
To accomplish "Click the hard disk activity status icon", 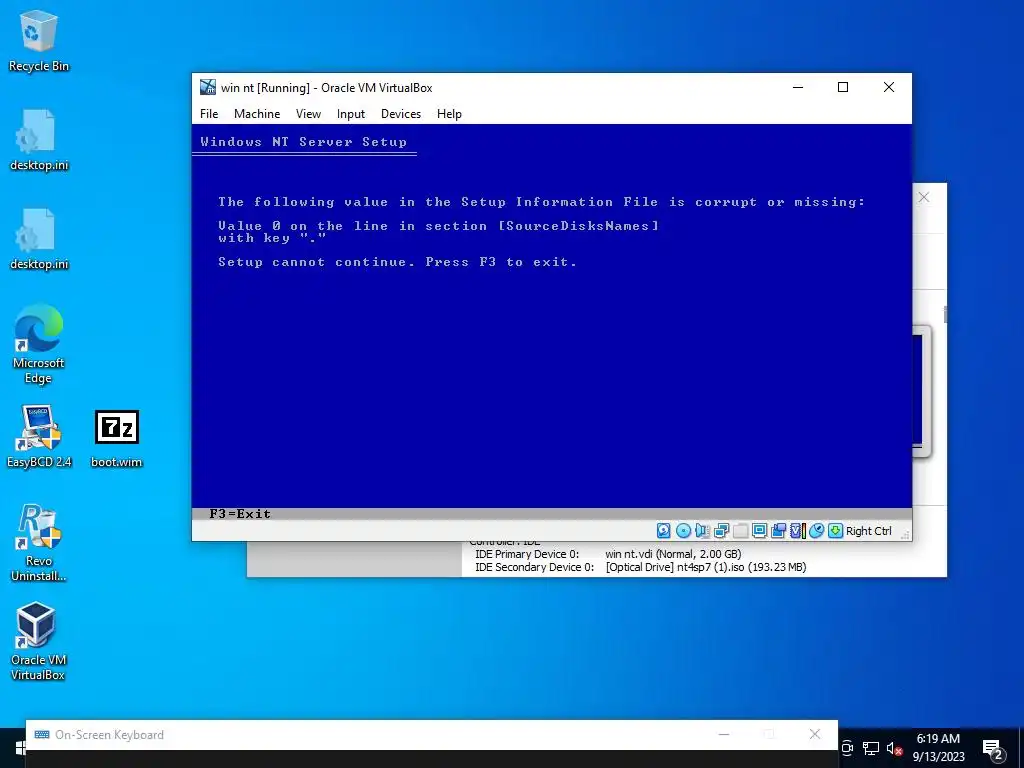I will (x=664, y=531).
